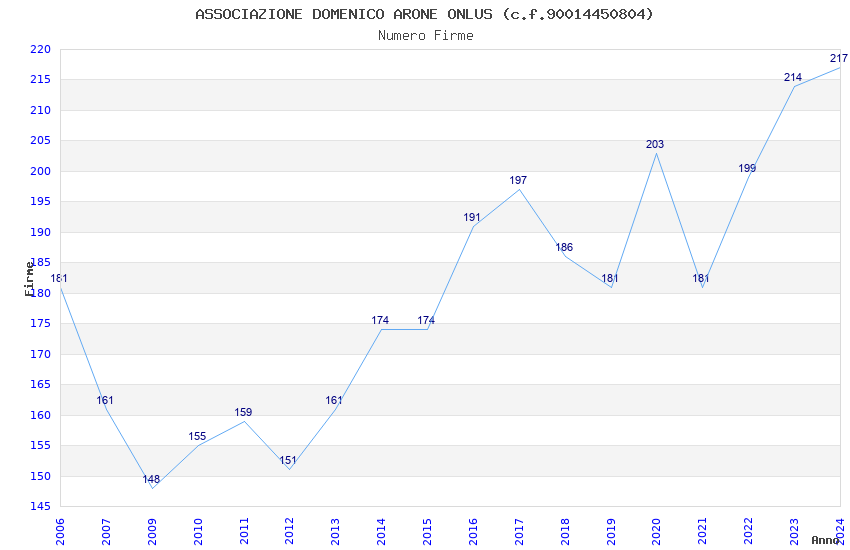Click the Anno axis label

click(x=825, y=540)
